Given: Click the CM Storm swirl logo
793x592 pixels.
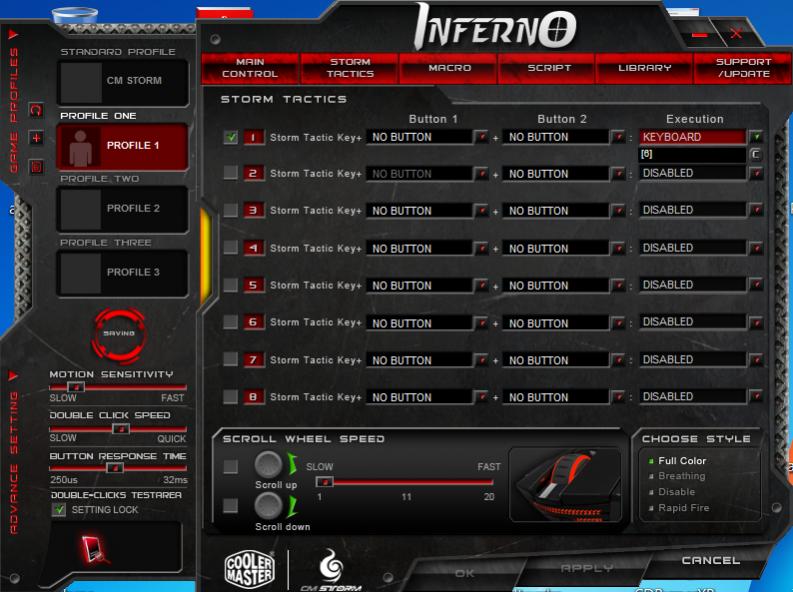Looking at the screenshot, I should [331, 570].
